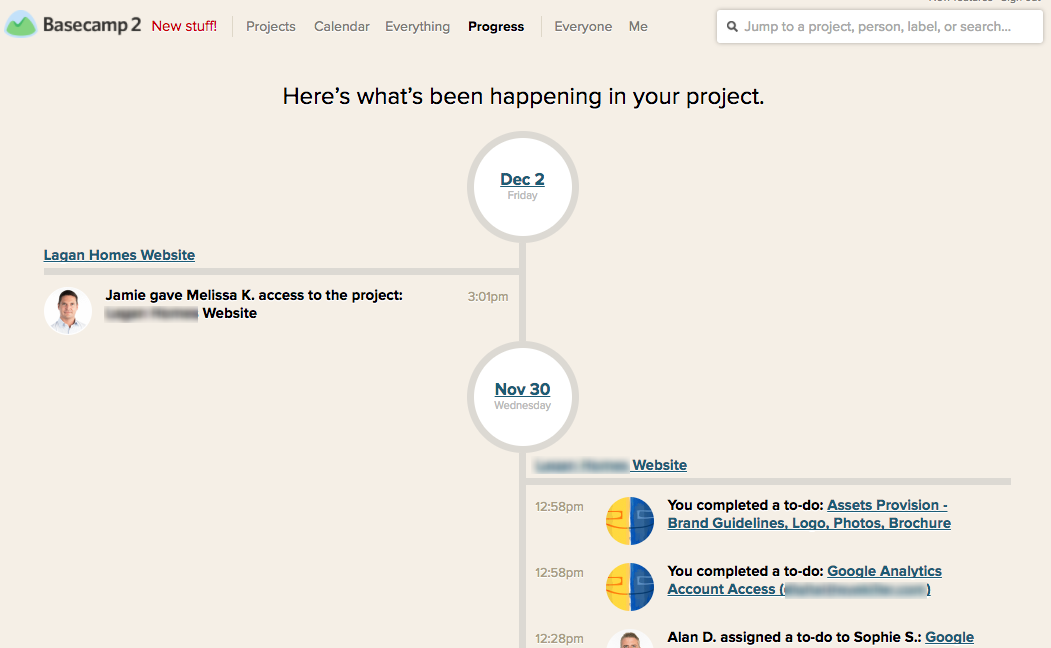Go to the Calendar page
The height and width of the screenshot is (648, 1051).
(342, 27)
